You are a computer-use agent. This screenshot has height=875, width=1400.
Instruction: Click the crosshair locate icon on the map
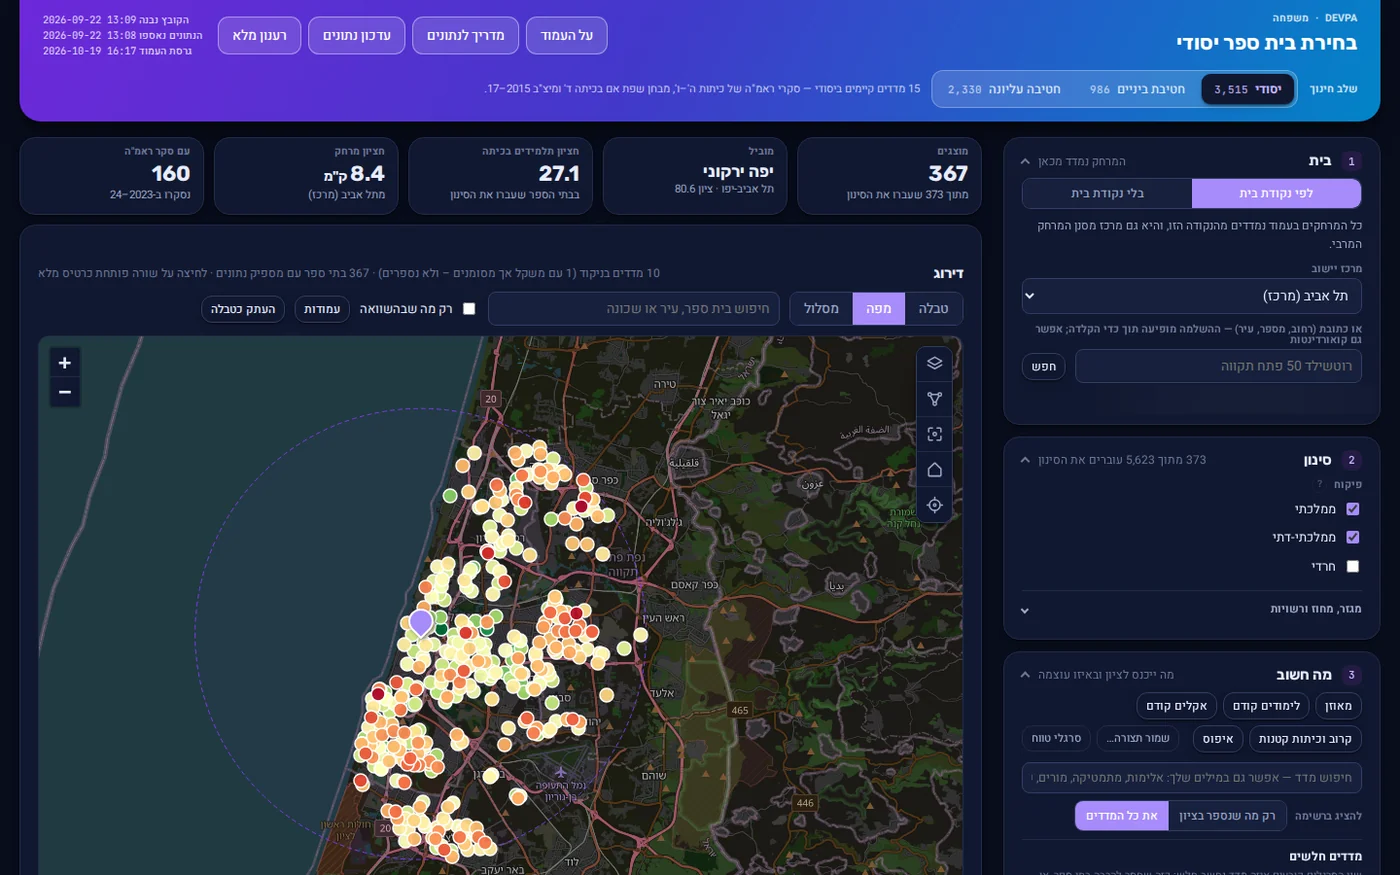point(934,505)
